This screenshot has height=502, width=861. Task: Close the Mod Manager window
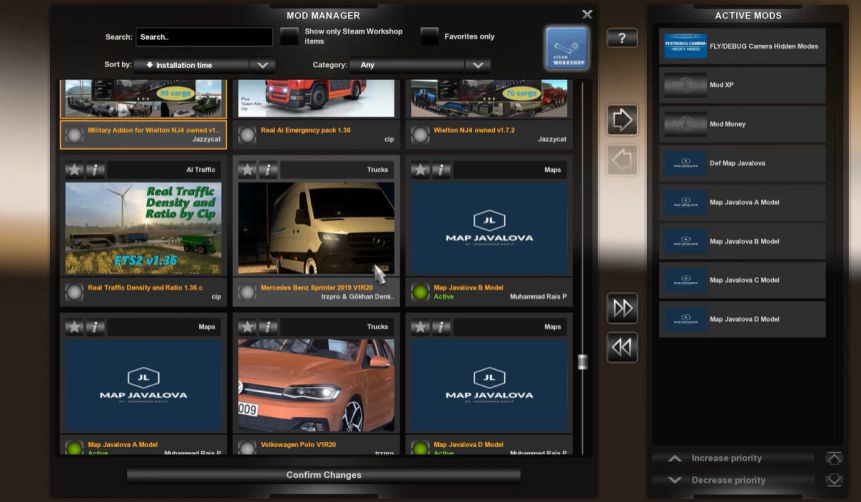587,14
